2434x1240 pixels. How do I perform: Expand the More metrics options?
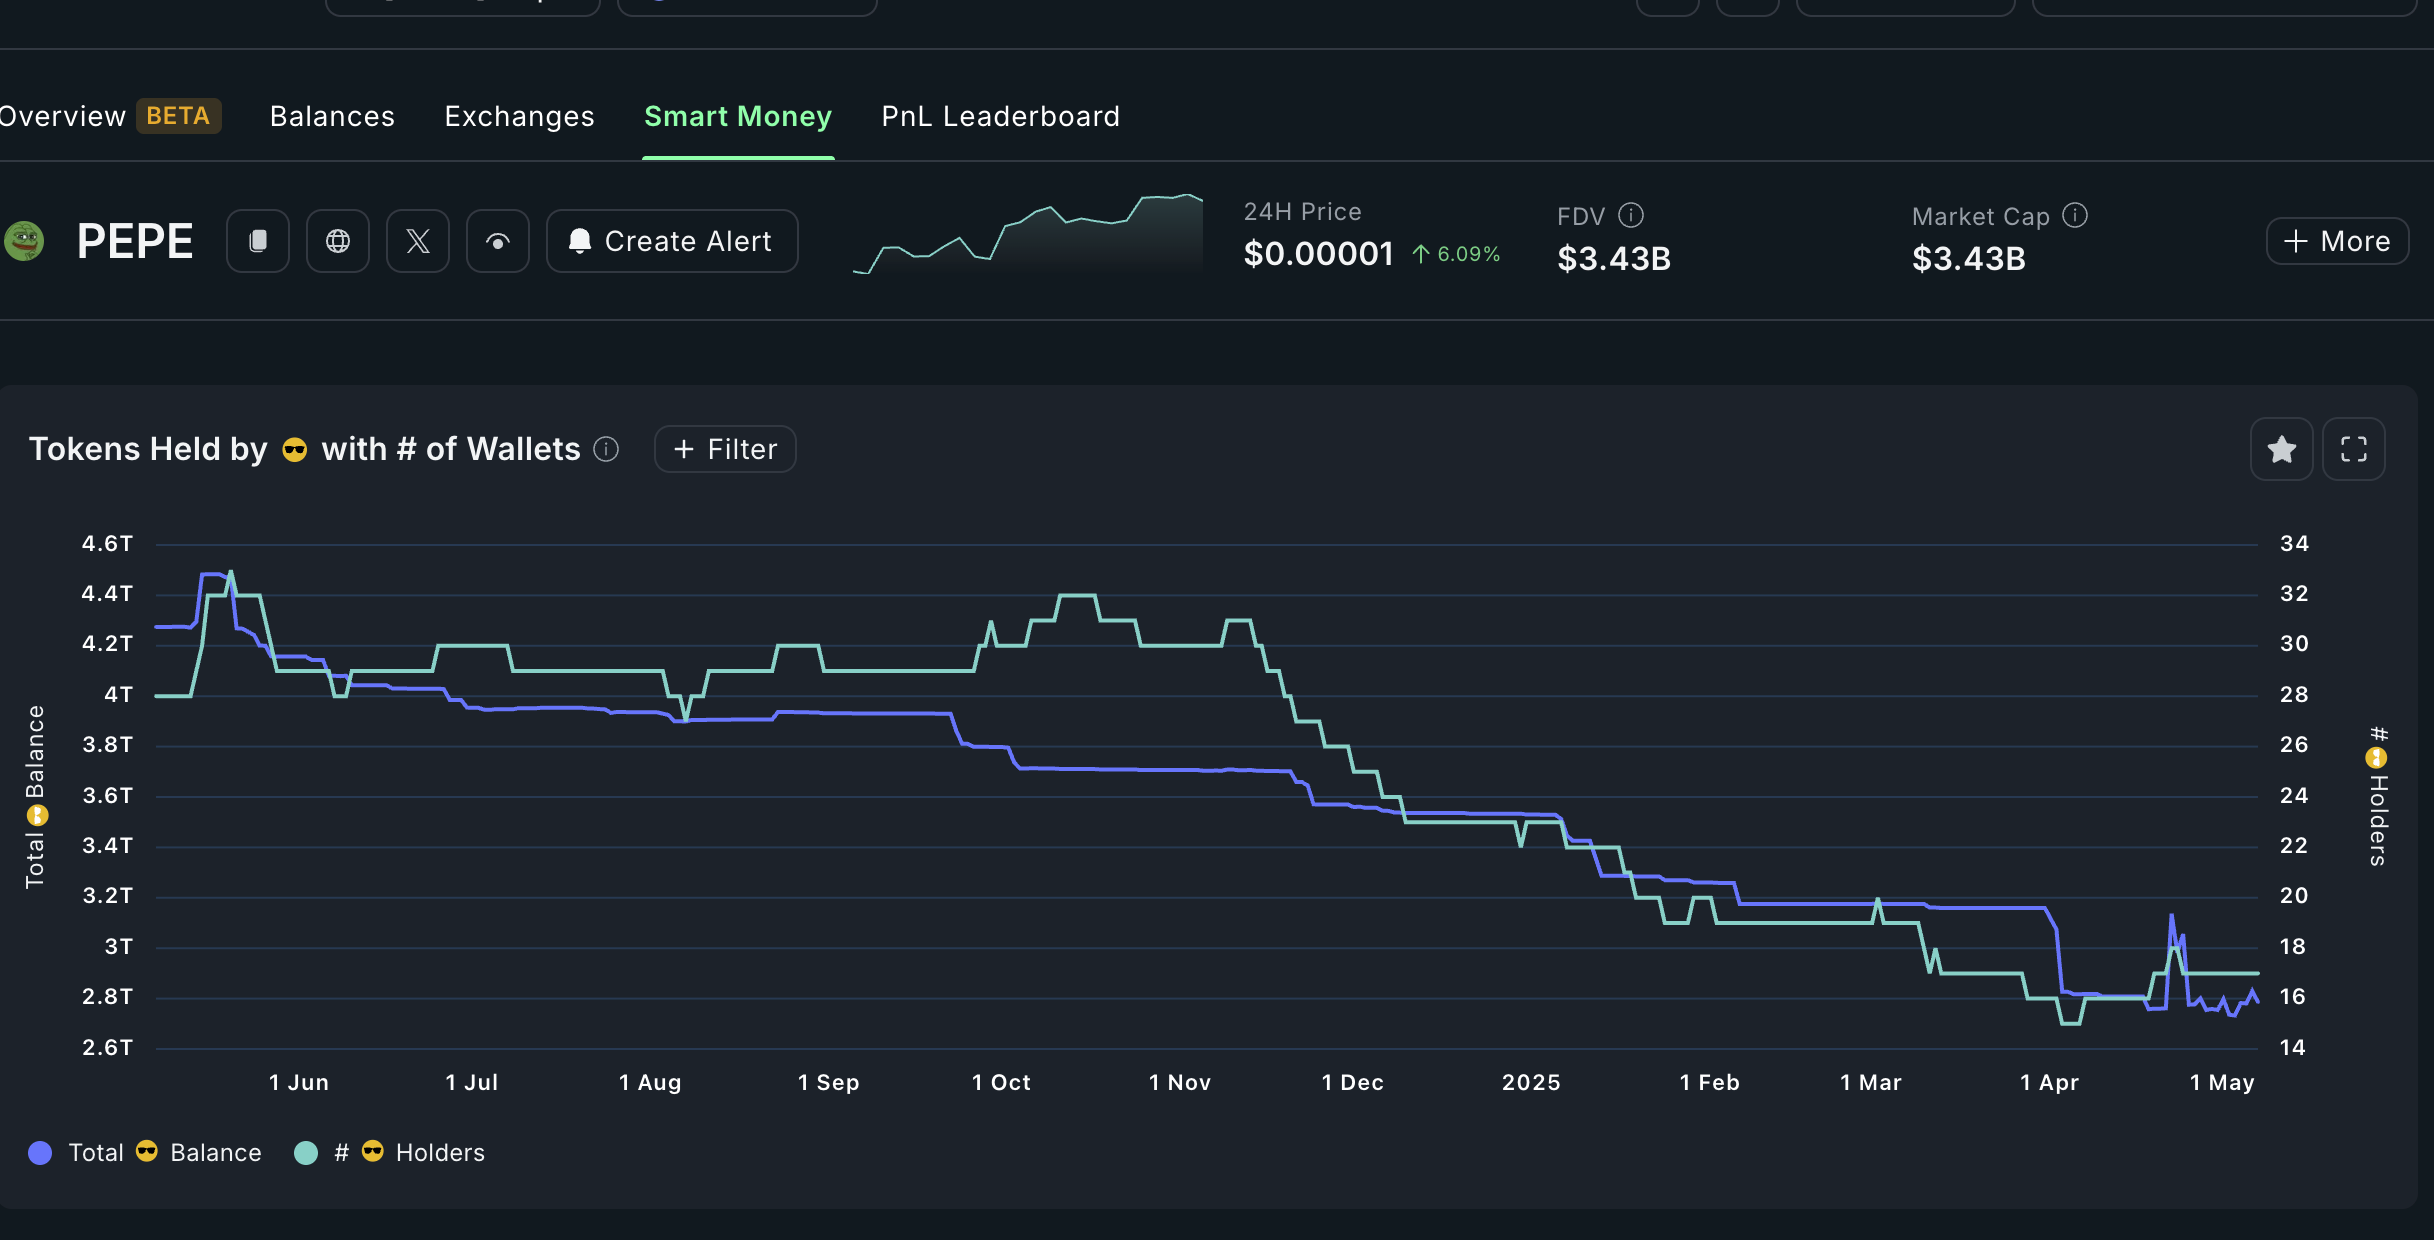2337,241
